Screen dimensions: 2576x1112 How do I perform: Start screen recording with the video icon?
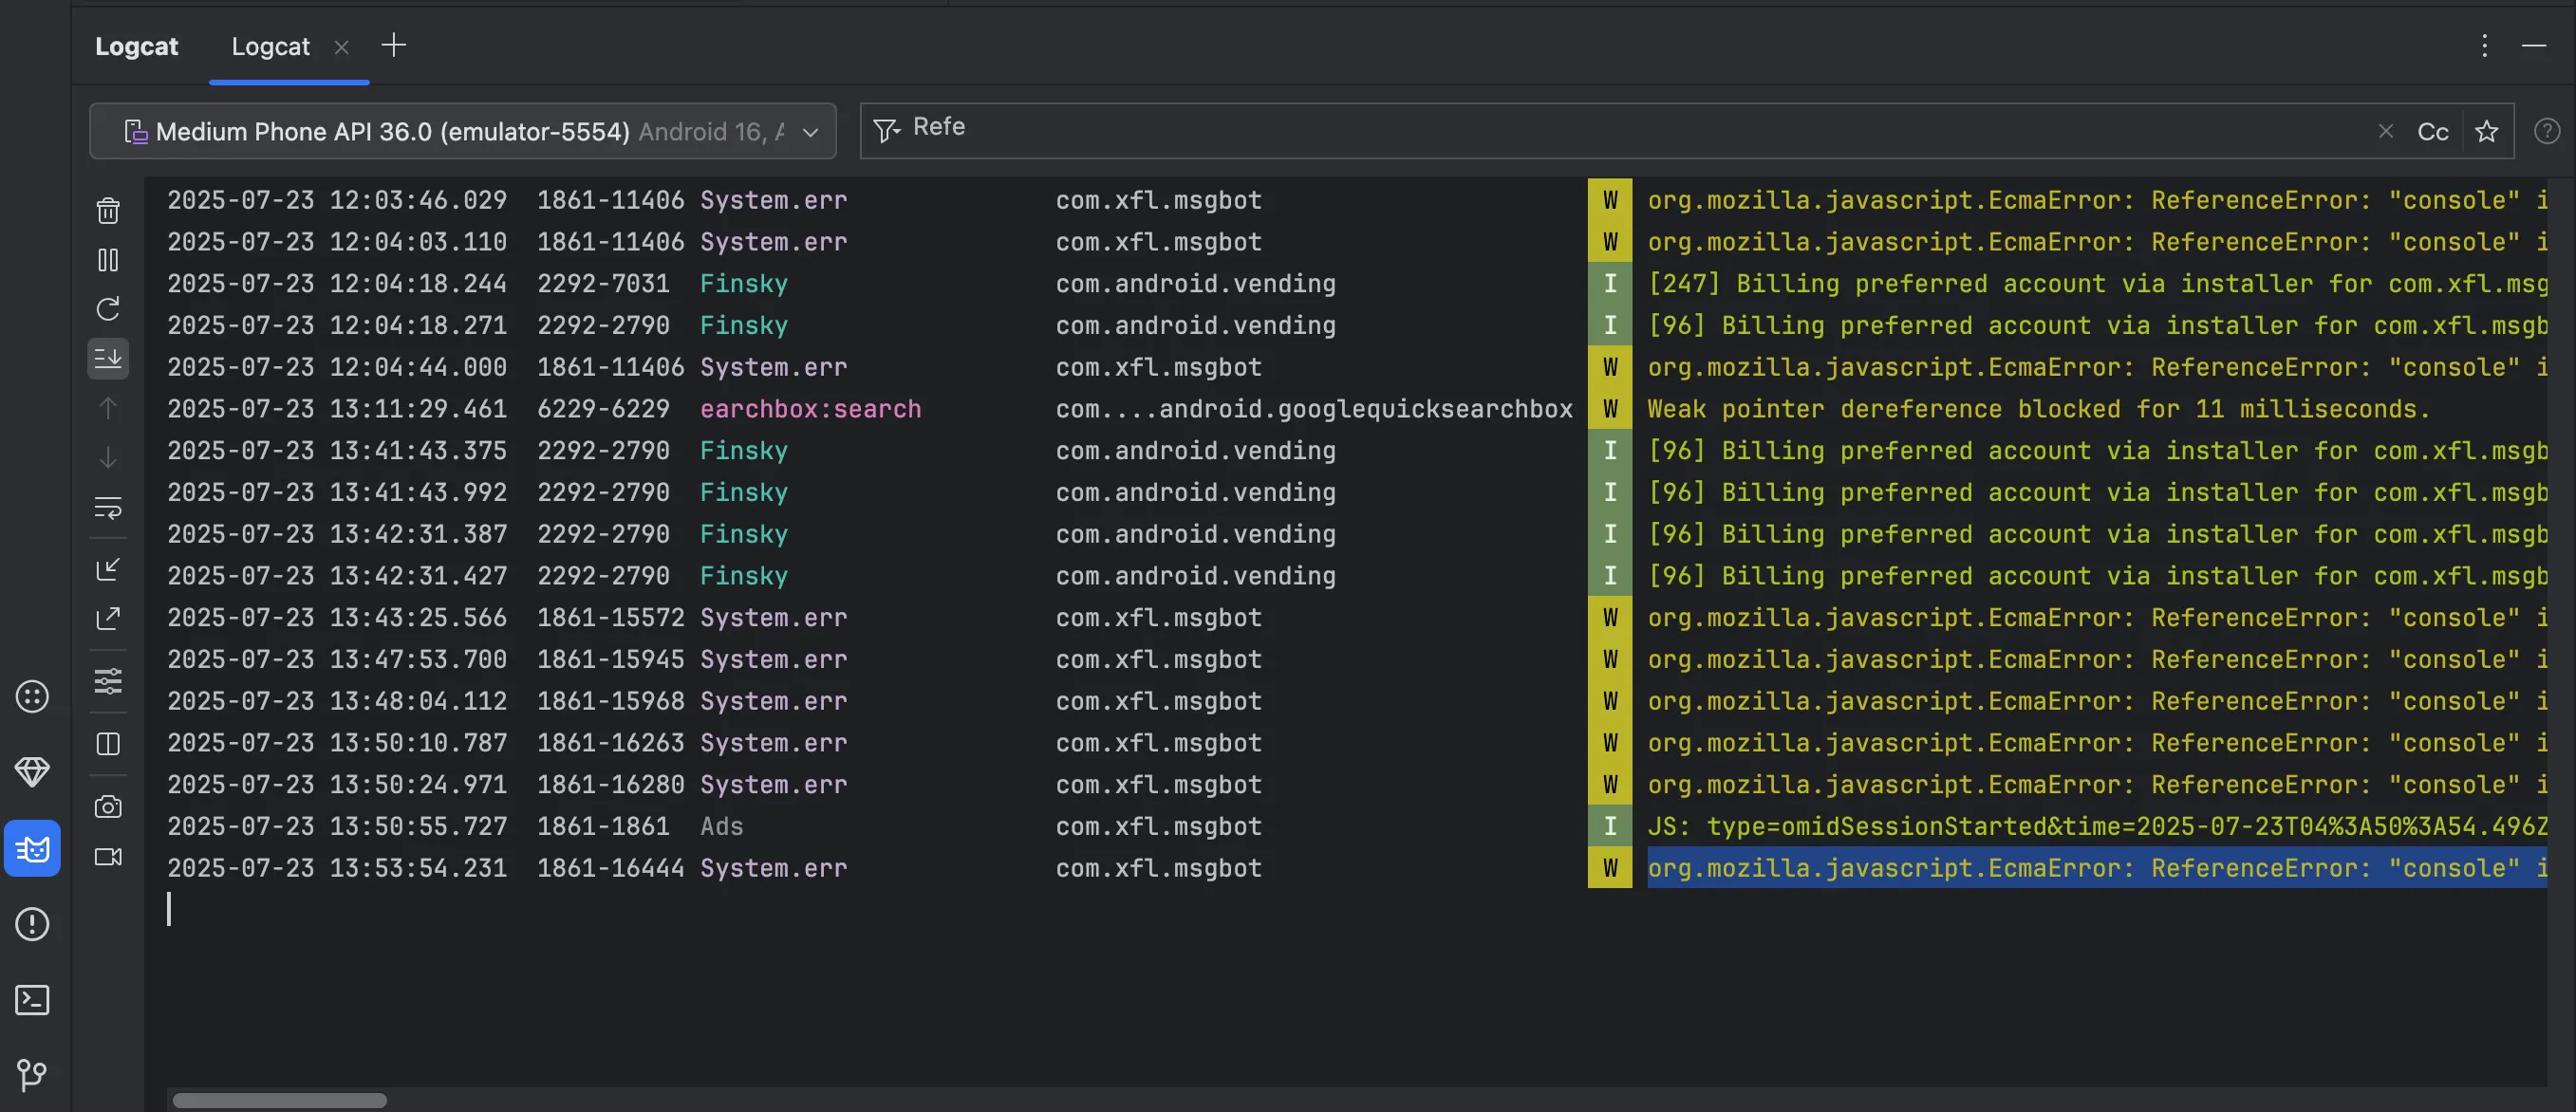pyautogui.click(x=108, y=857)
